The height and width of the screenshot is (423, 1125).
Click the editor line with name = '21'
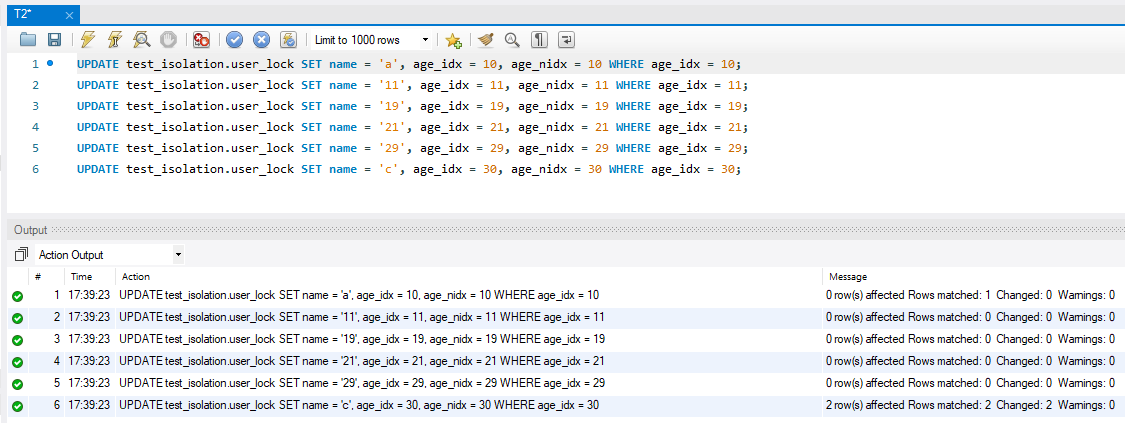tap(413, 127)
